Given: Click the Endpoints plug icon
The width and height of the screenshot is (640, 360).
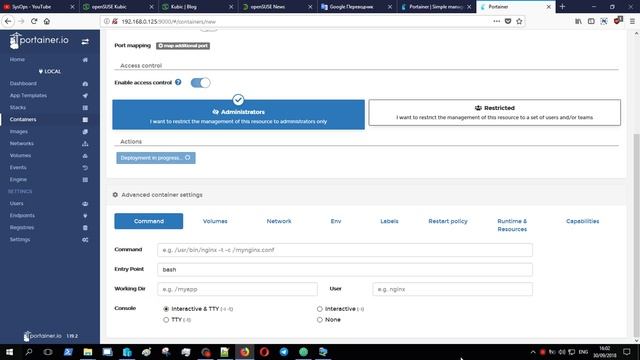Looking at the screenshot, I should coord(85,216).
